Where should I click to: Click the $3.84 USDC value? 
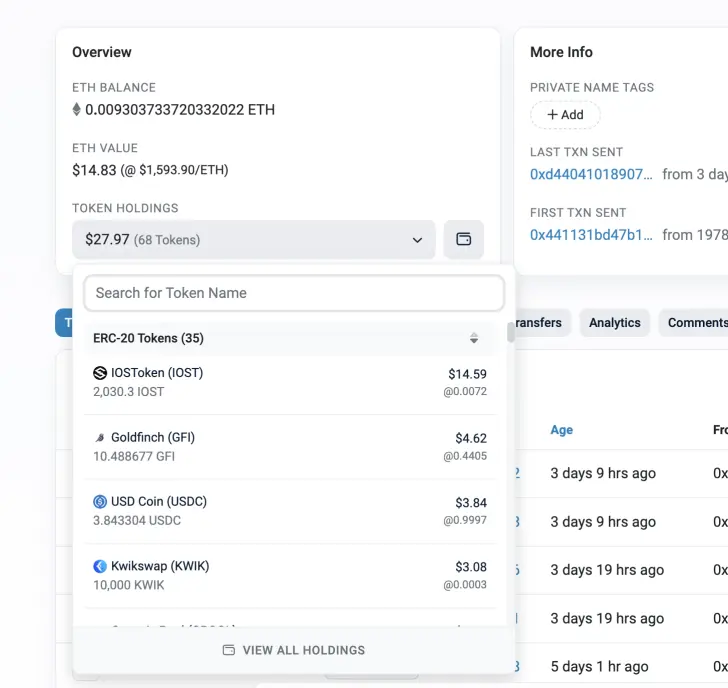(x=471, y=503)
